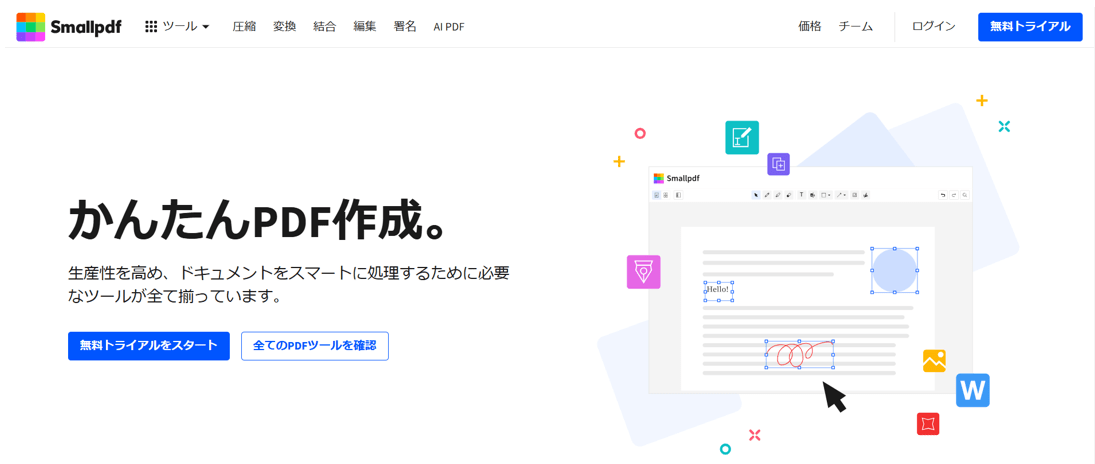Select the T text tool in editor toolbar
Image resolution: width=1095 pixels, height=464 pixels.
click(802, 195)
